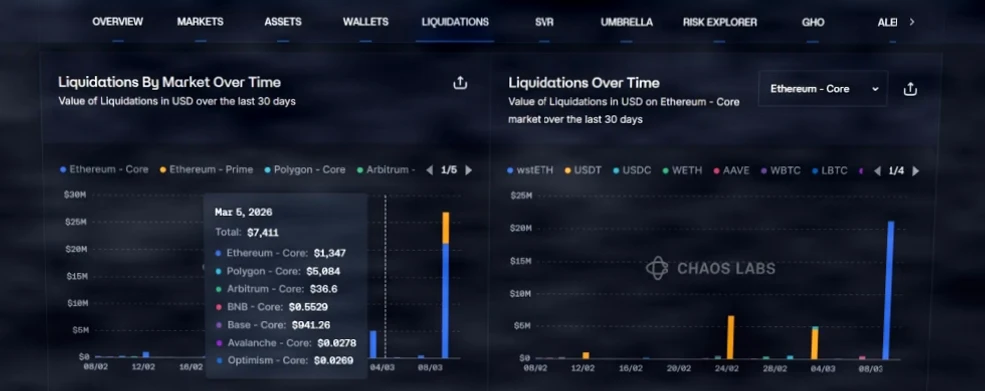The width and height of the screenshot is (985, 391).
Task: Click 'Liquidations Over Time' heading
Action: pos(584,83)
